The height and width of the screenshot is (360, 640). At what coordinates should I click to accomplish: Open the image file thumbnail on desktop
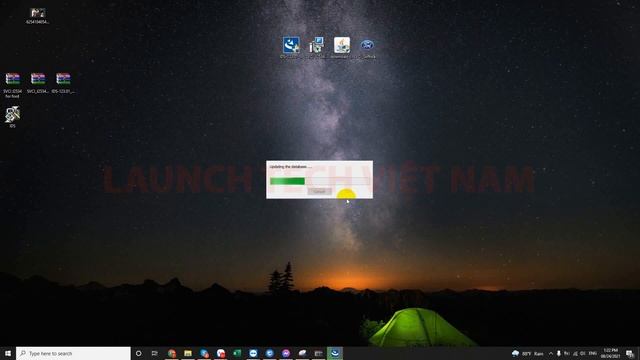coord(38,16)
